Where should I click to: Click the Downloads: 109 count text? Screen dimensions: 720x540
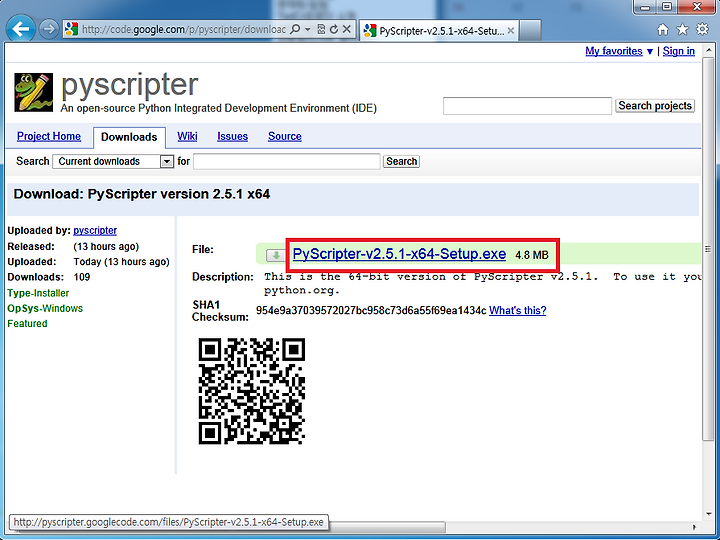point(49,277)
